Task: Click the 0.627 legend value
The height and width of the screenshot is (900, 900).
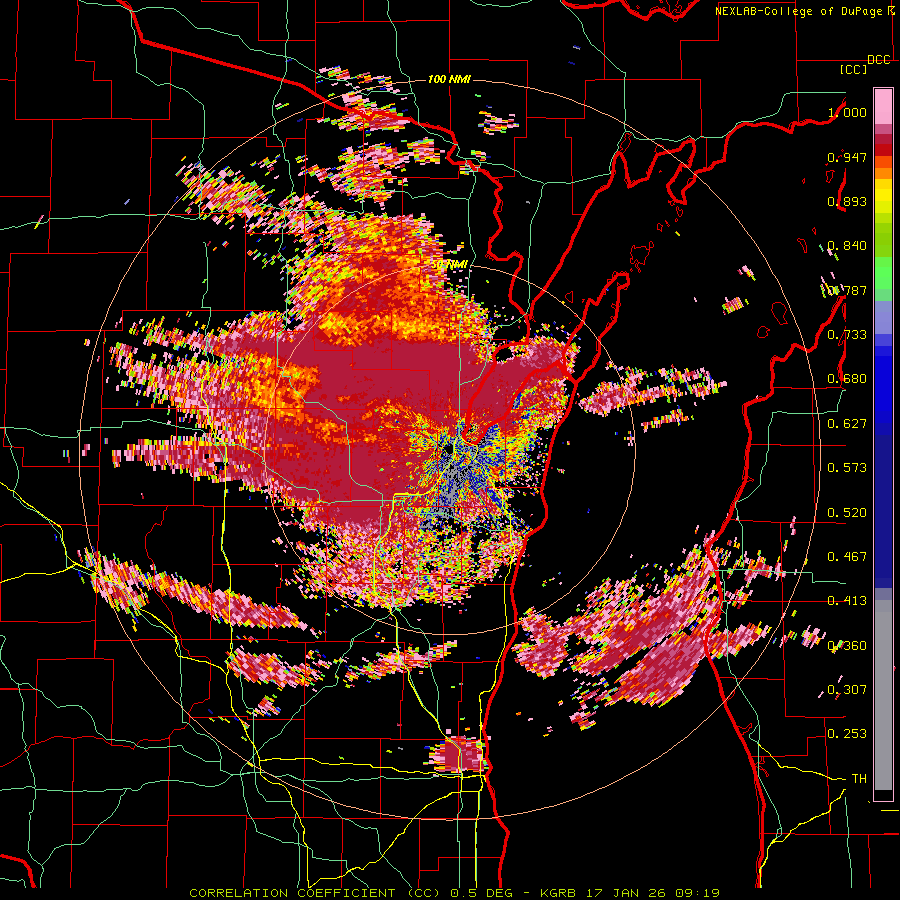Action: click(847, 424)
